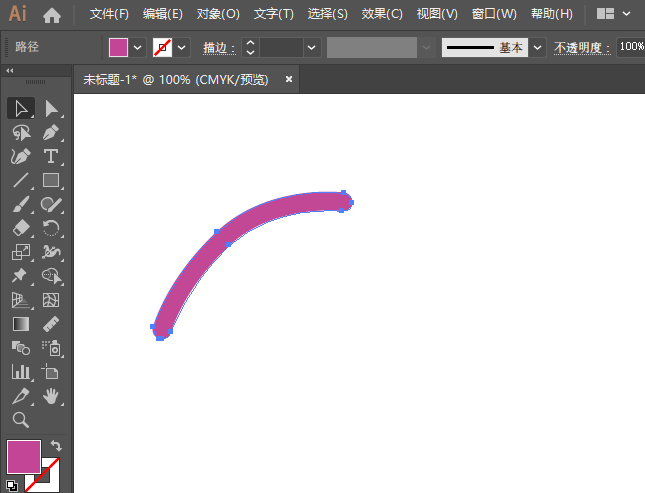
Task: Click the fill color swatch in control bar
Action: click(x=118, y=48)
